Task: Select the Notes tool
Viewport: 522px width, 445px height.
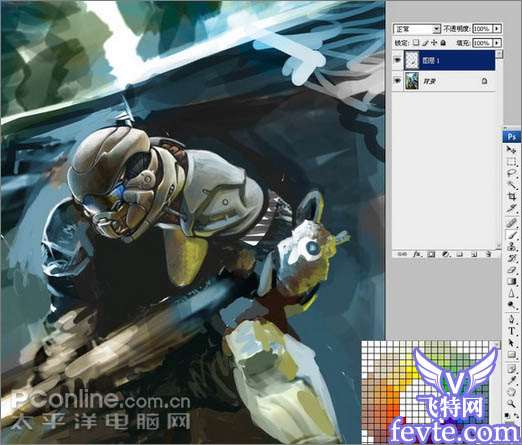Action: coord(511,369)
